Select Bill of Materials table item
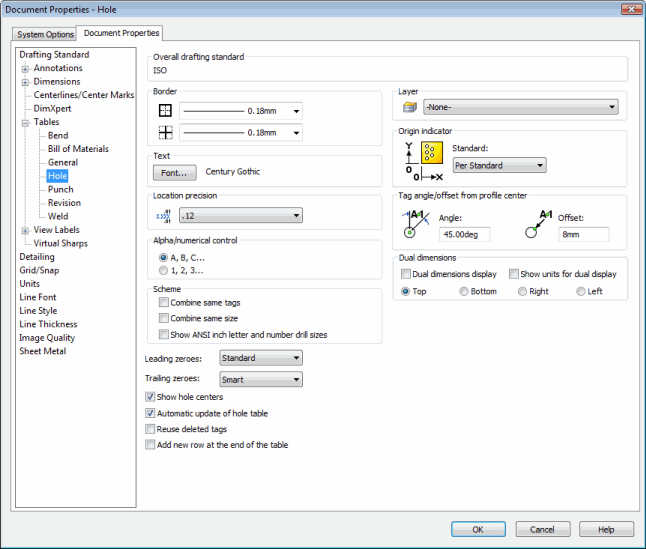 coord(78,149)
